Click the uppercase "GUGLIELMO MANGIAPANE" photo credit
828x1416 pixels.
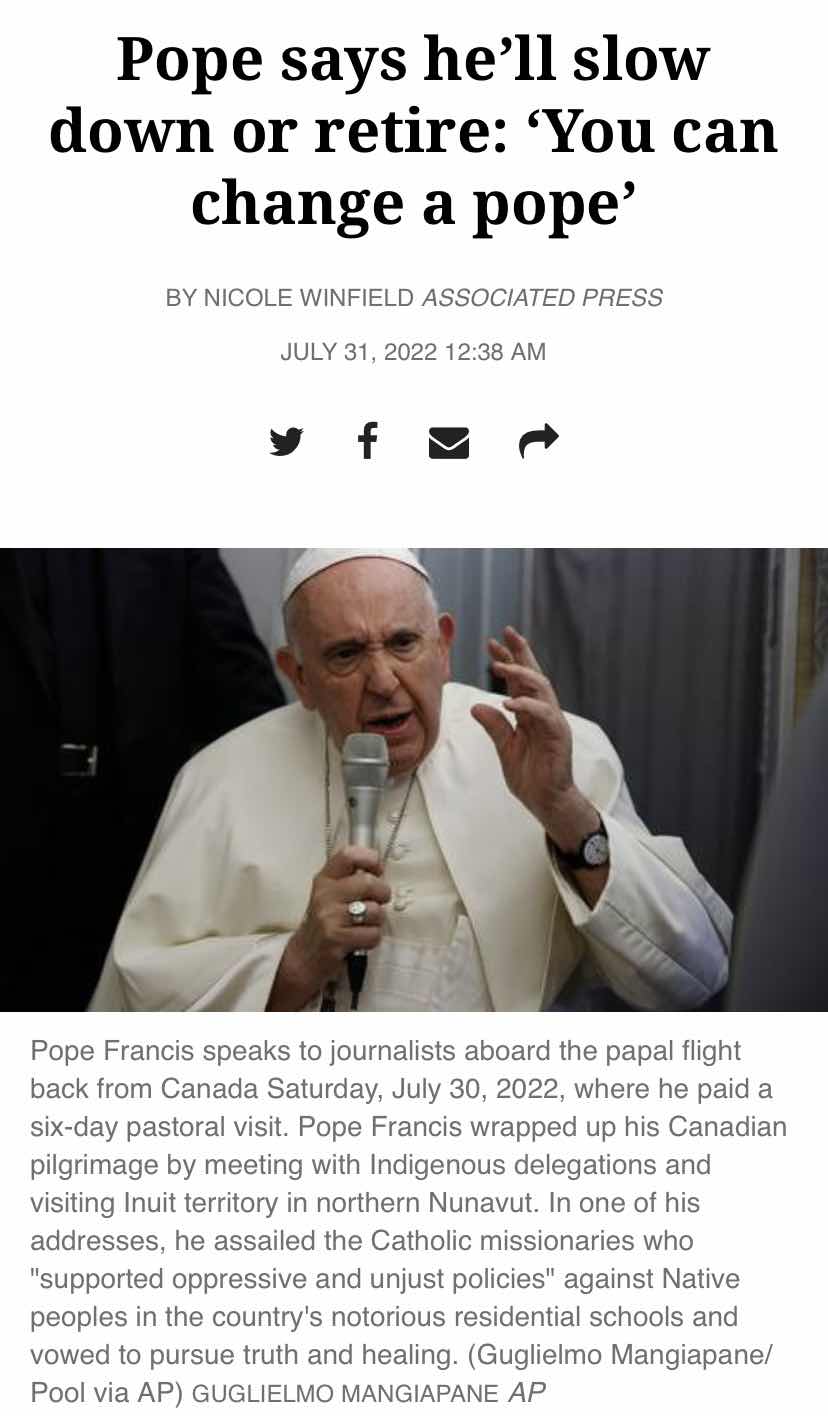(345, 1393)
